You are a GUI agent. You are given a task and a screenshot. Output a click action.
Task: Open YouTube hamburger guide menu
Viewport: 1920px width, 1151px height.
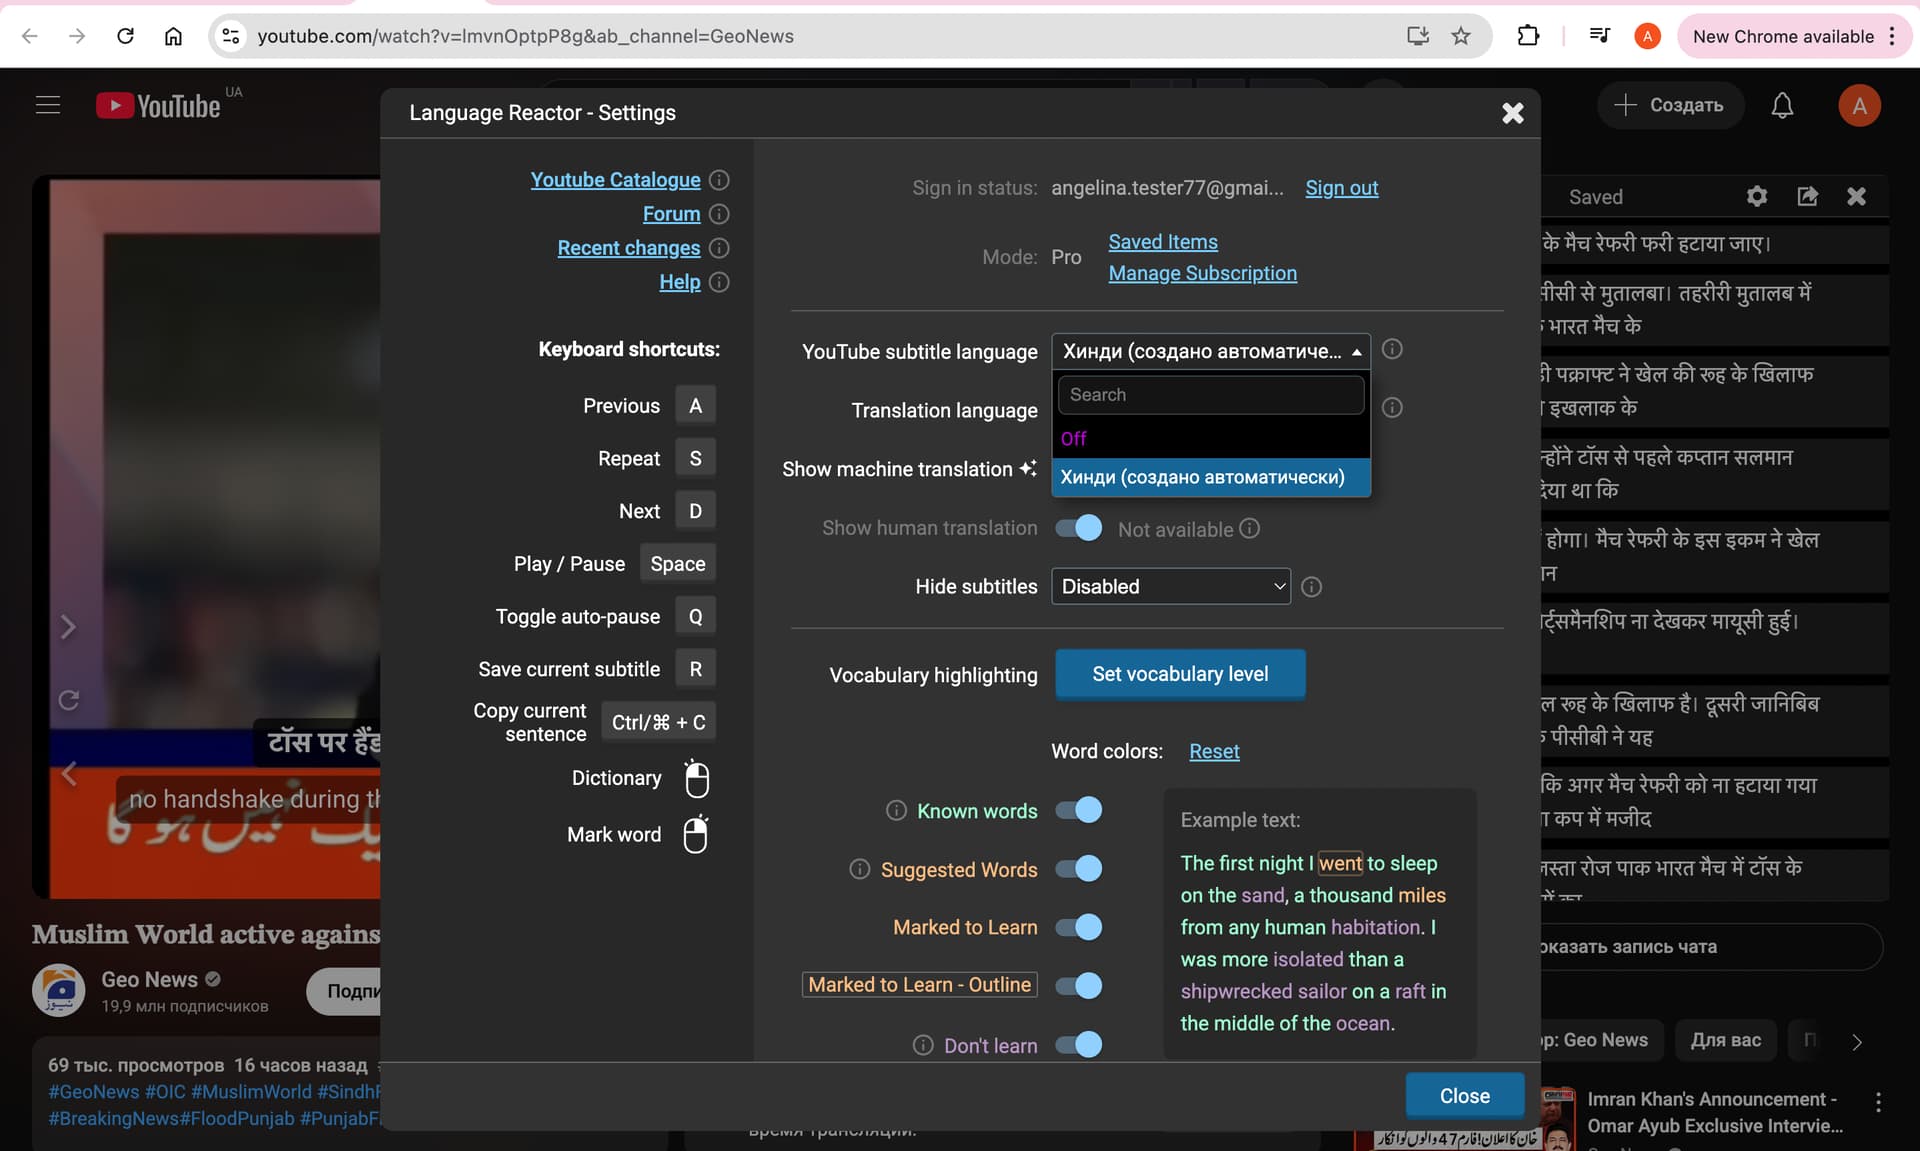pyautogui.click(x=48, y=105)
